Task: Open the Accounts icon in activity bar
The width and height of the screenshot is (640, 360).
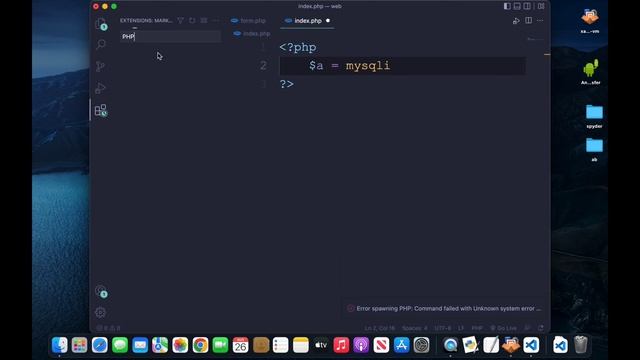Action: 100,291
